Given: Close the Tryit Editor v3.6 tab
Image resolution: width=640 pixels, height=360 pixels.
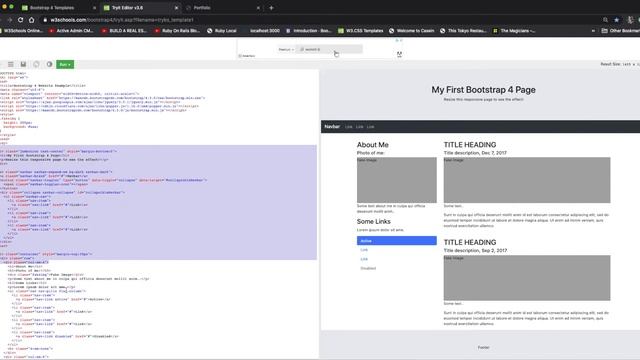Looking at the screenshot, I should coord(176,8).
